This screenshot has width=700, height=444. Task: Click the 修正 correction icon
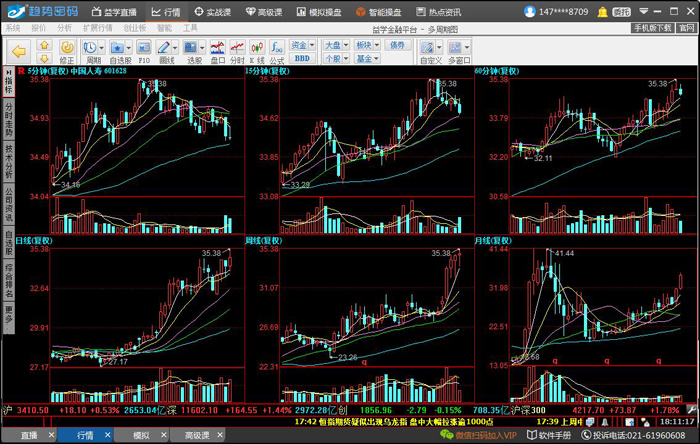point(67,47)
